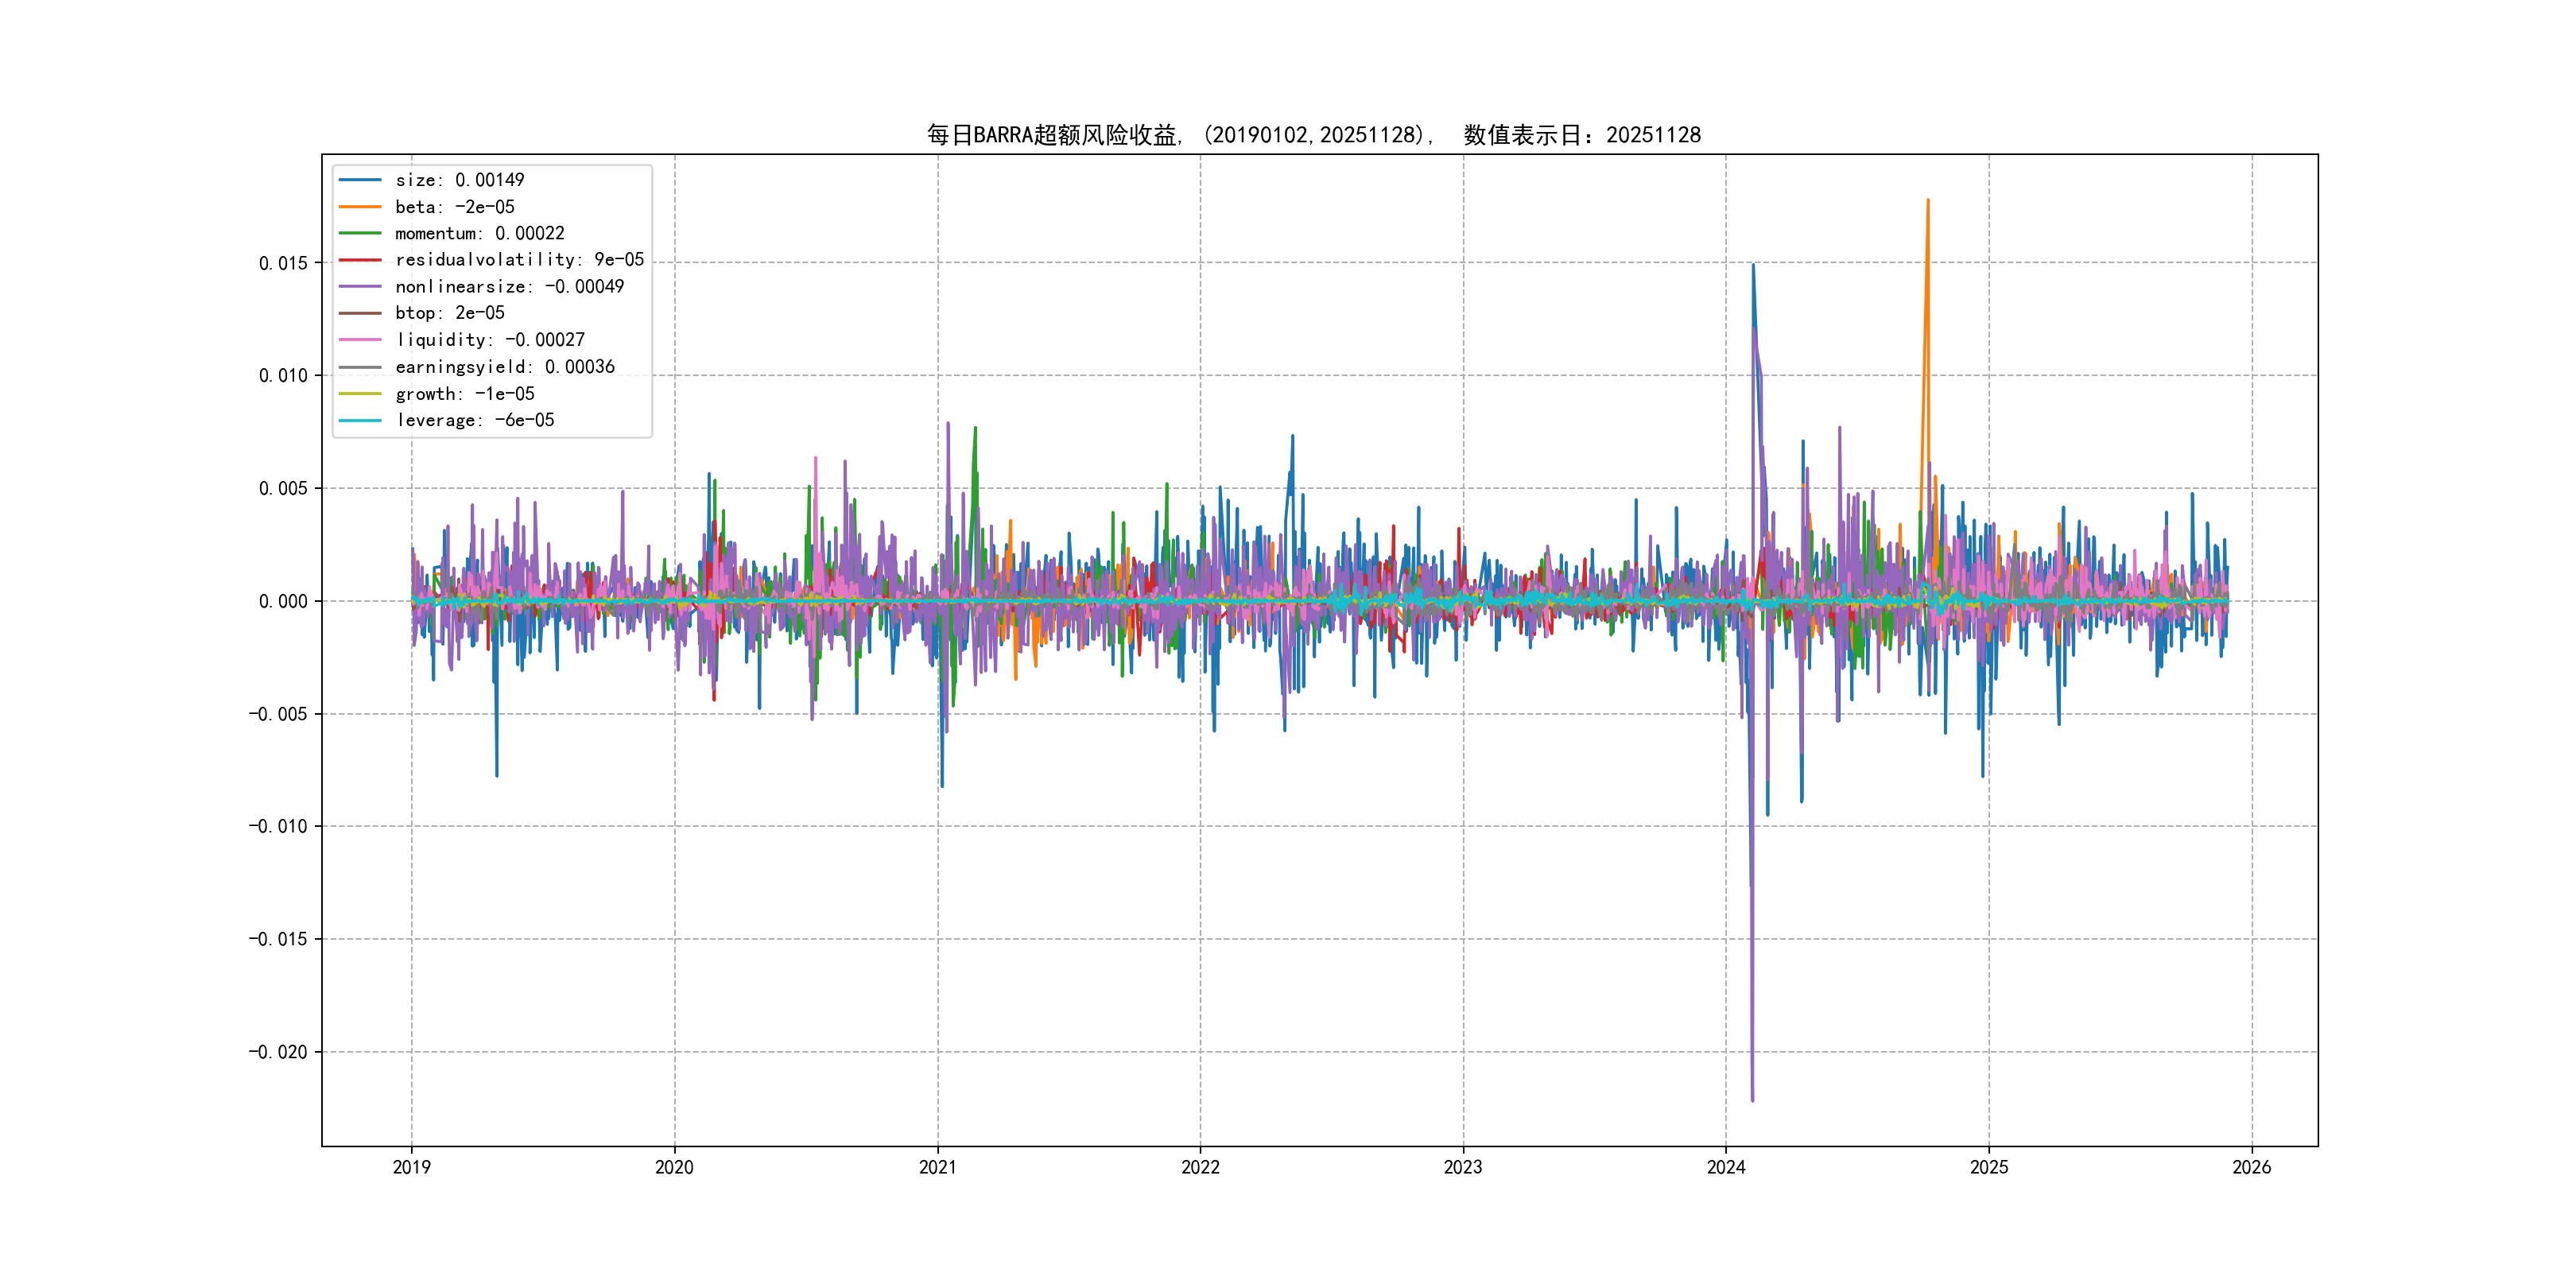Click the orange beta line swatch
Image resolution: width=2576 pixels, height=1288 pixels.
360,207
